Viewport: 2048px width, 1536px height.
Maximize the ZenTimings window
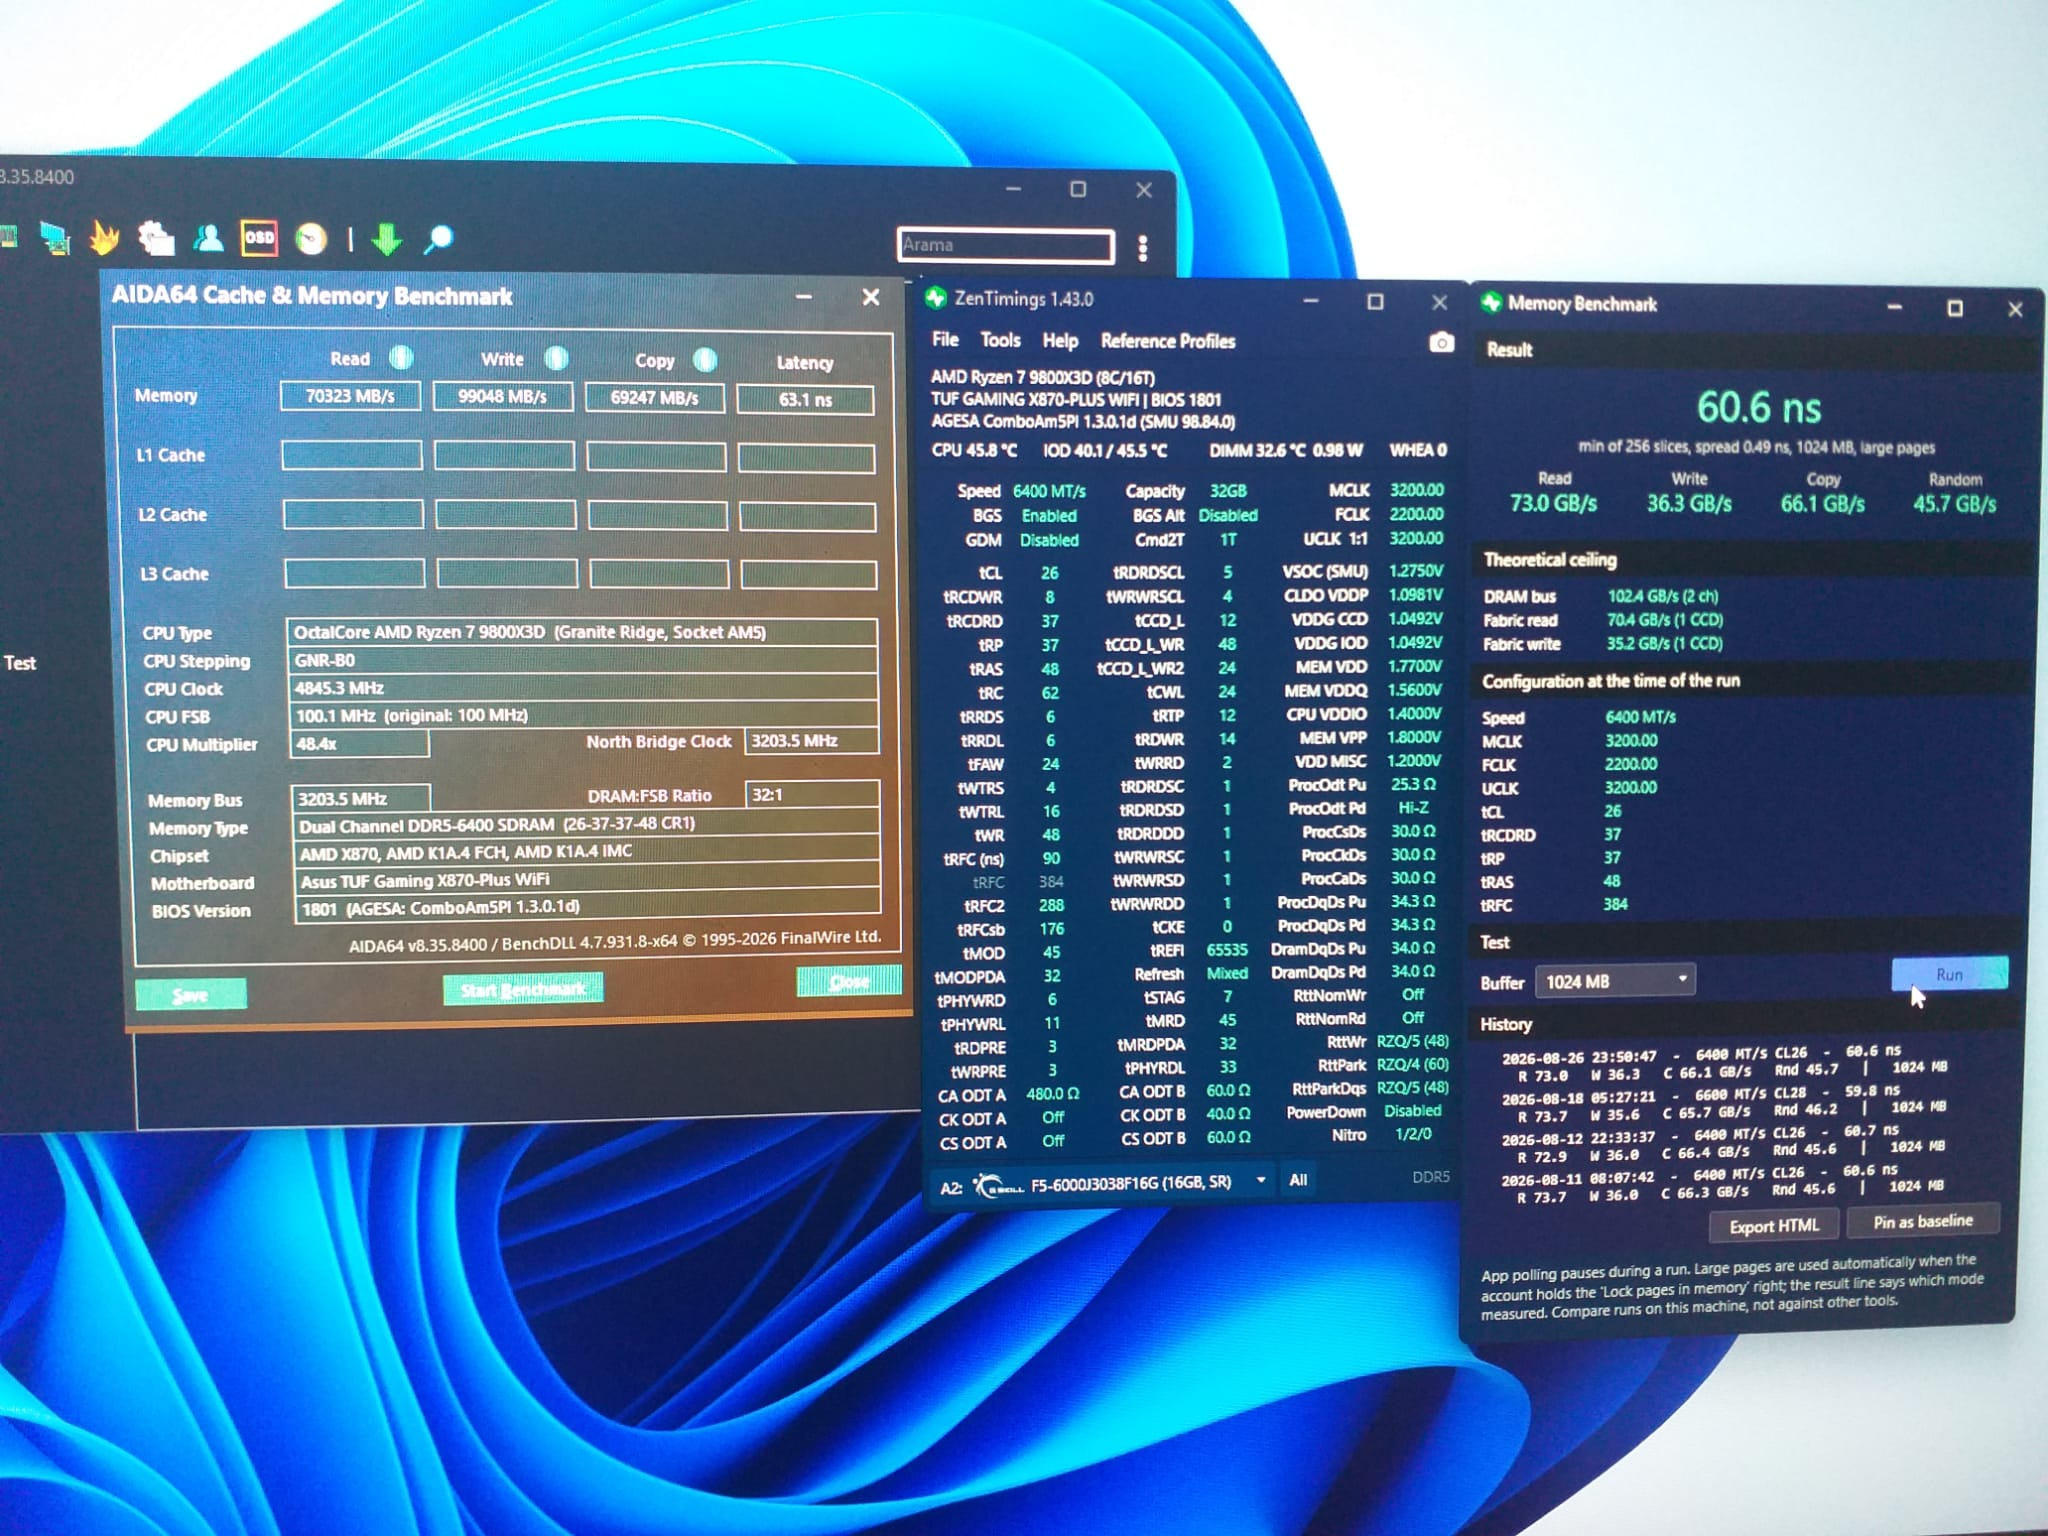(1375, 301)
